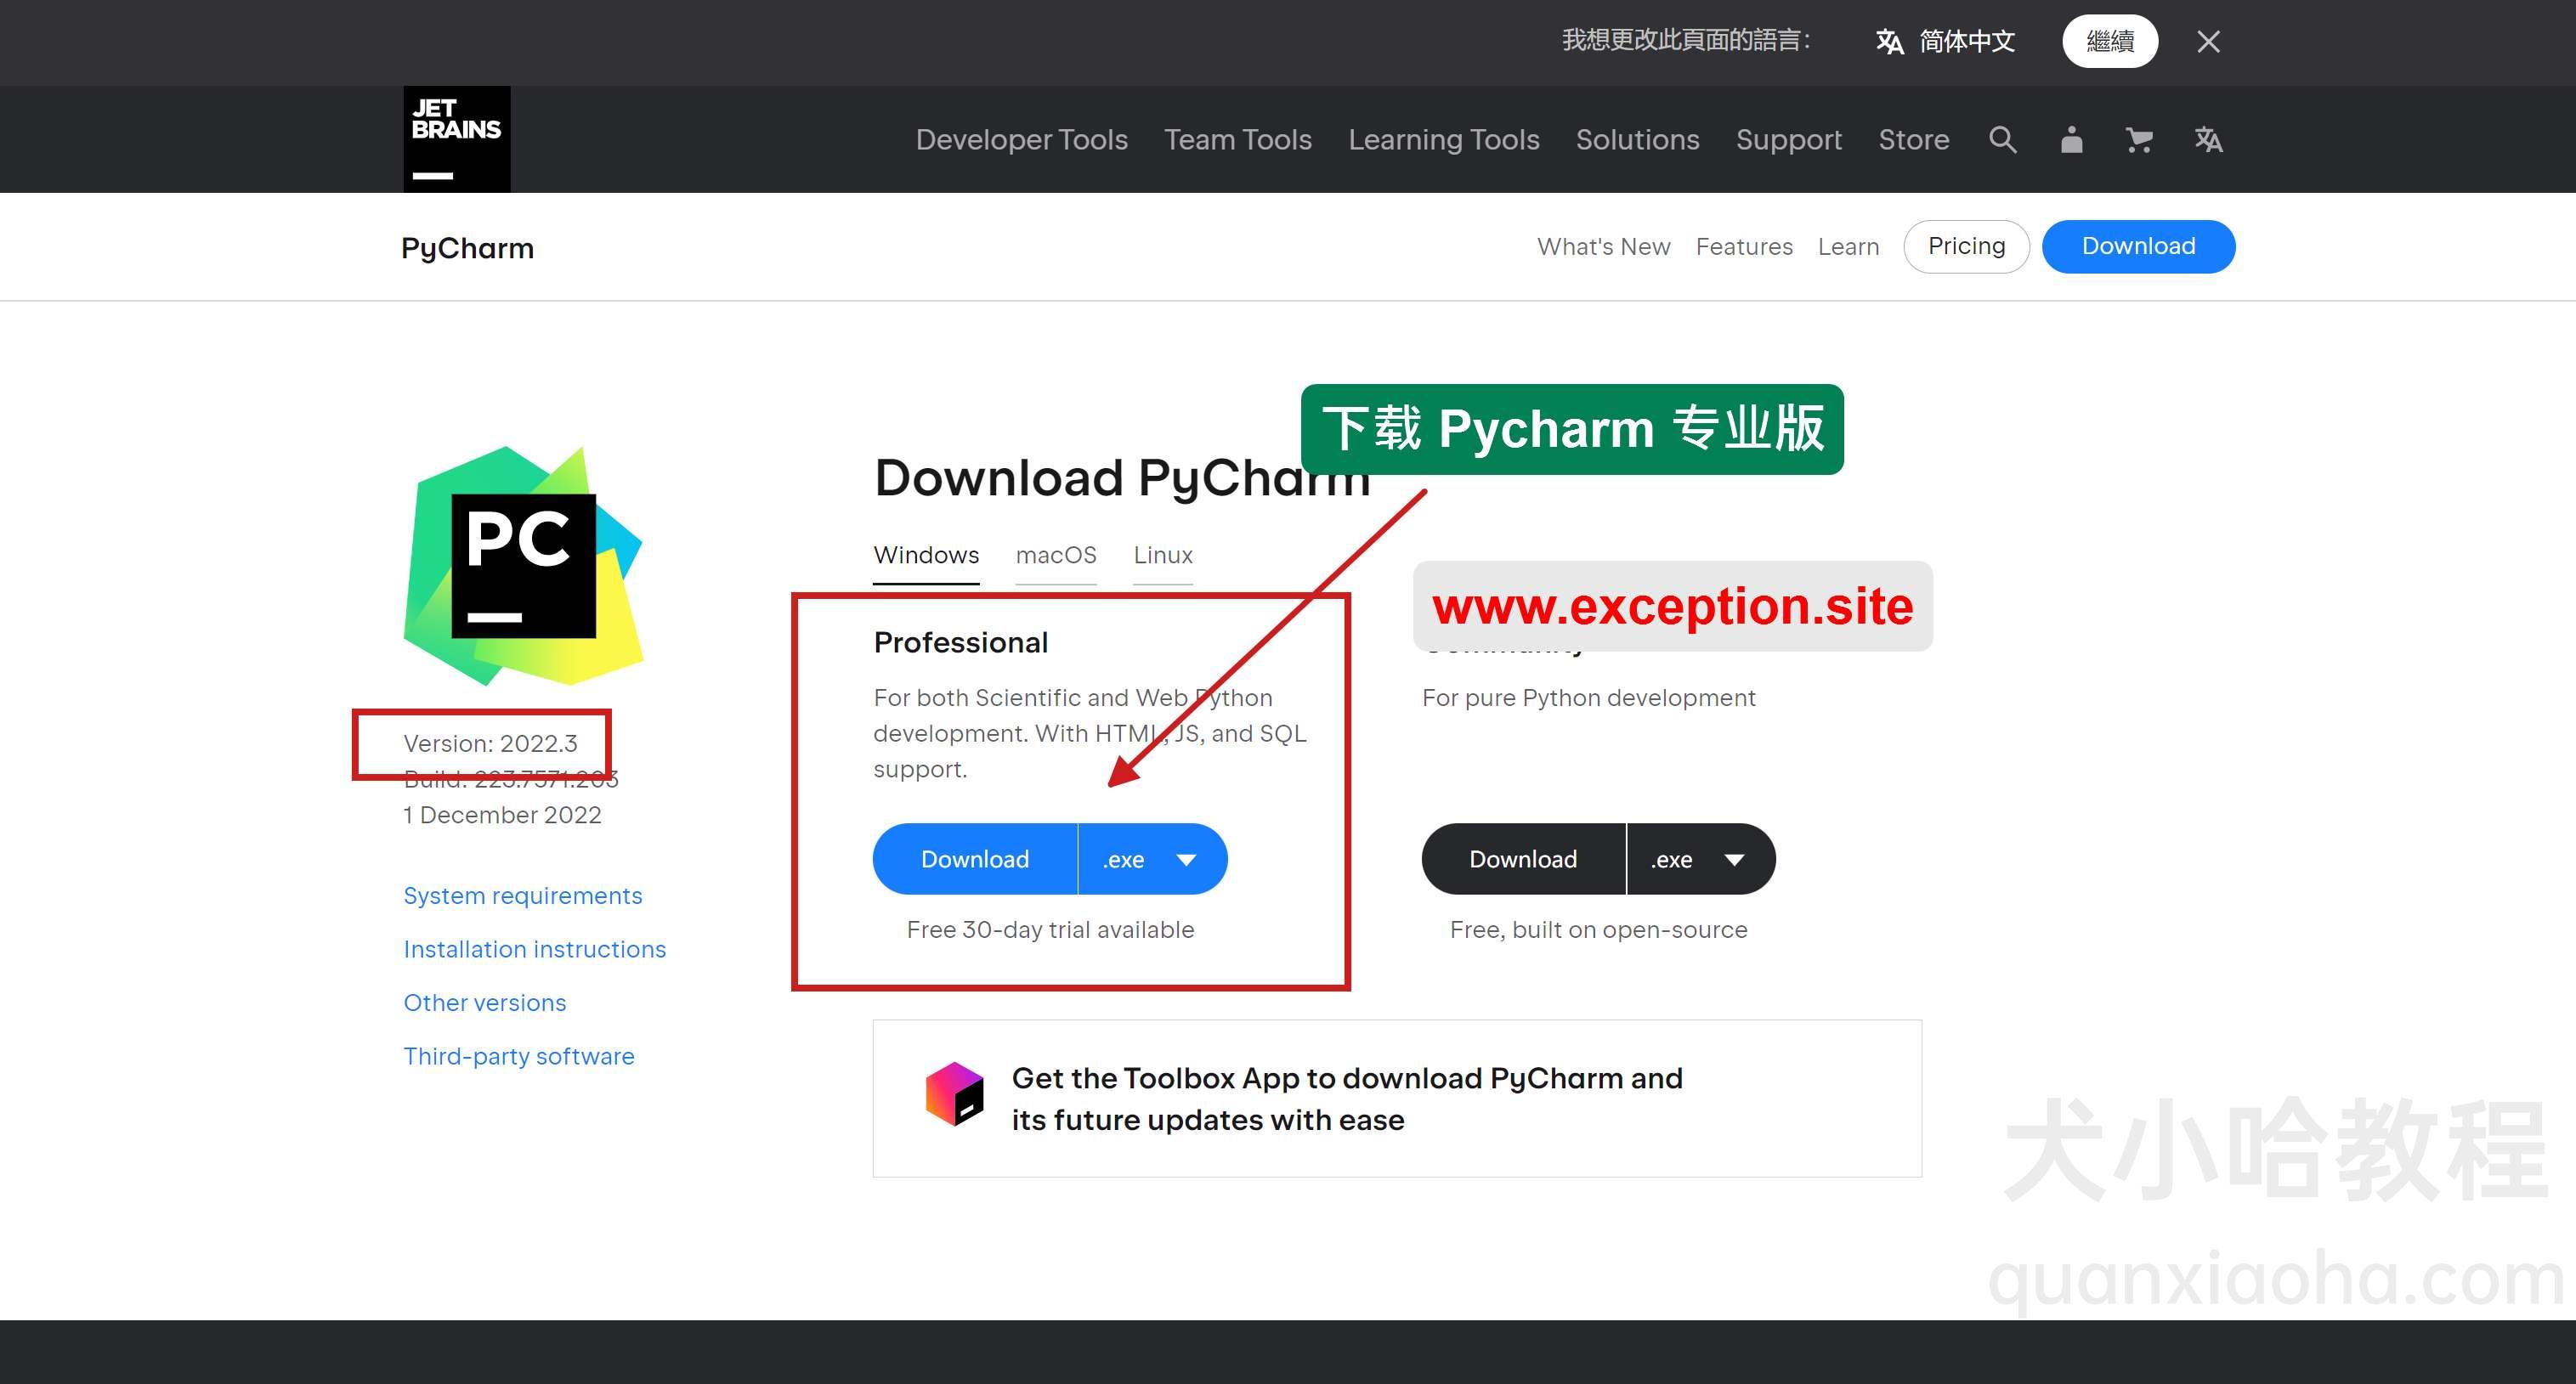Click the blue Download button in header
2576x1384 pixels.
(2138, 246)
